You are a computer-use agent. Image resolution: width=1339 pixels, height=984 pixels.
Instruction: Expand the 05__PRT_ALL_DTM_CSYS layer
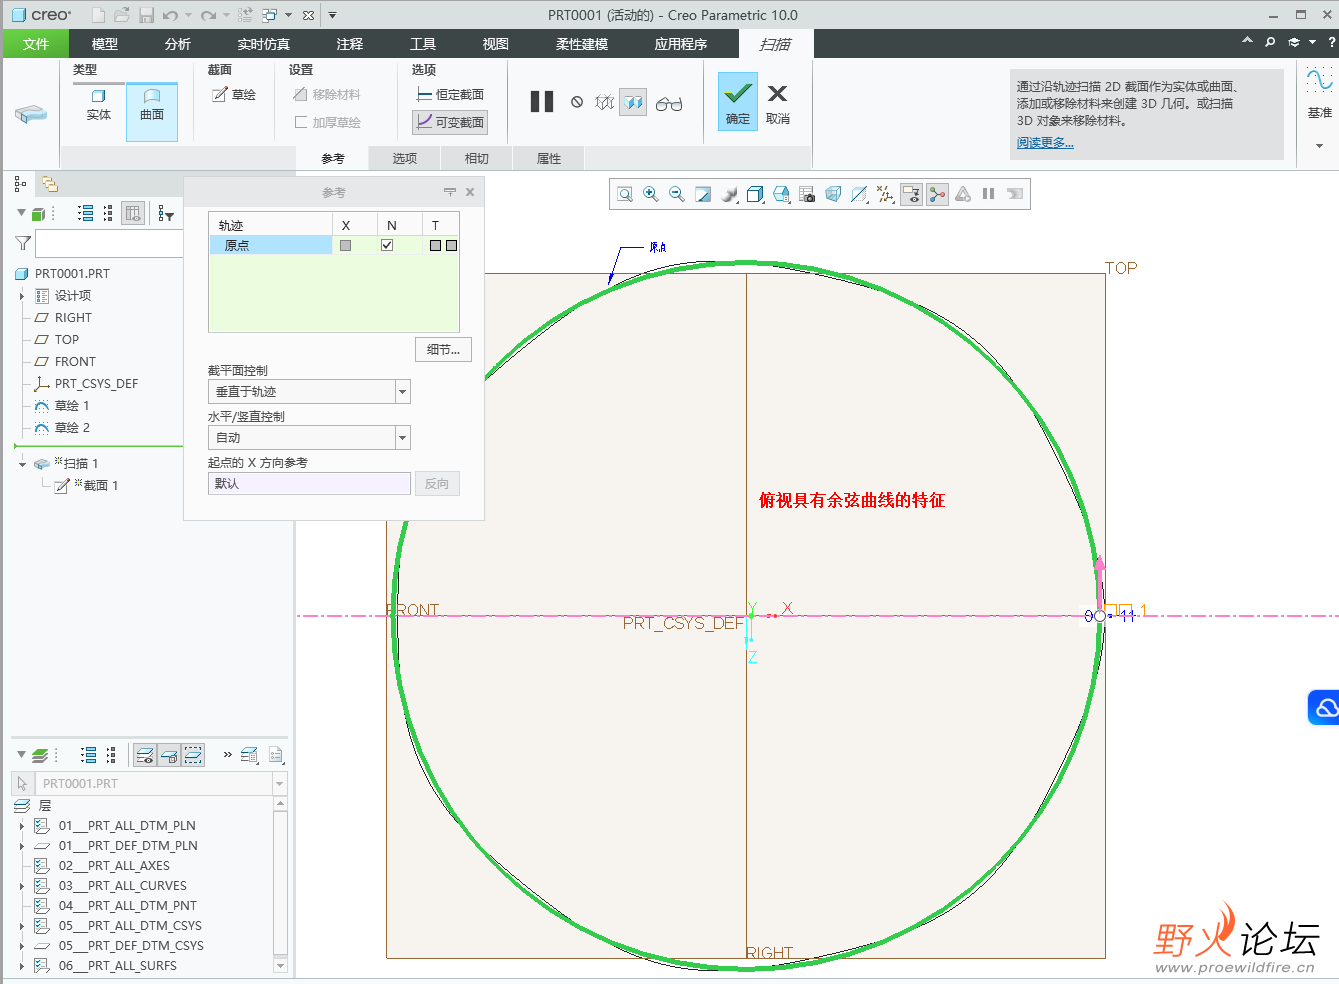[22, 926]
